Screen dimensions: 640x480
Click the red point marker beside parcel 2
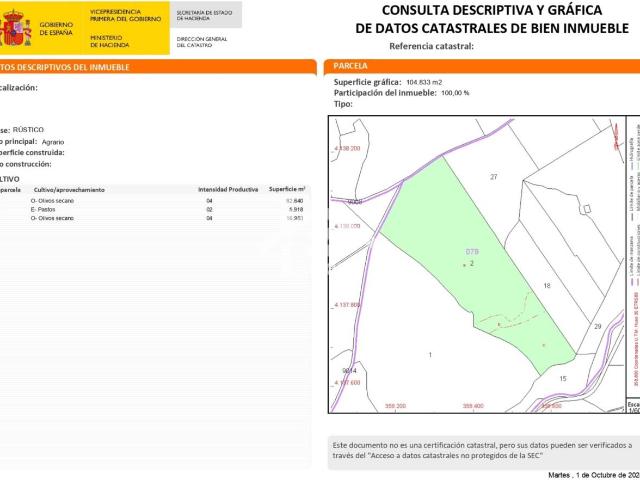pyautogui.click(x=463, y=264)
